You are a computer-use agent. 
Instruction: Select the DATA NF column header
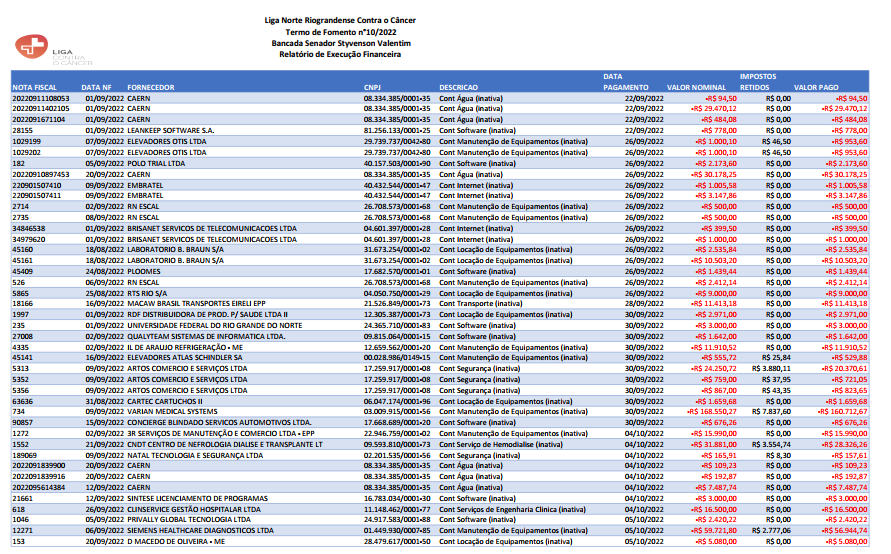click(x=98, y=88)
